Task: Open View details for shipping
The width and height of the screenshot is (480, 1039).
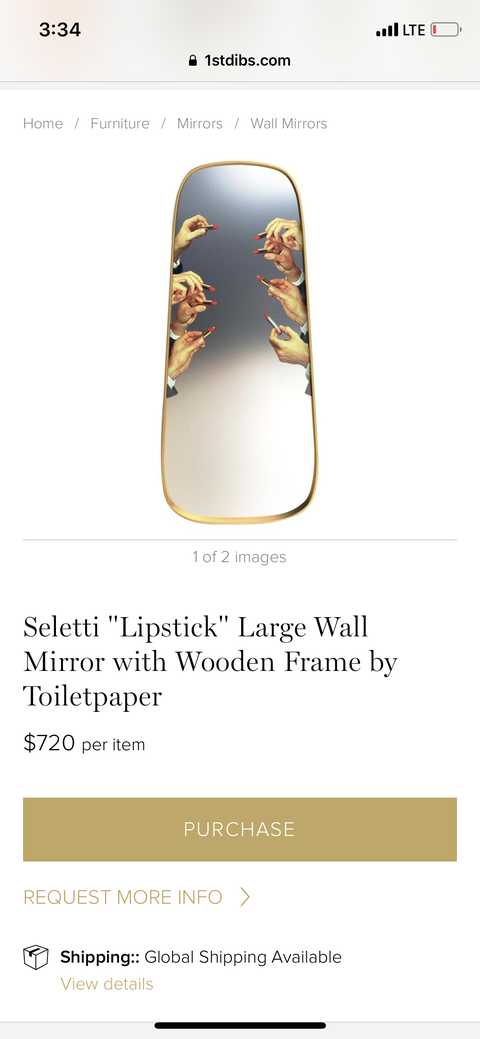Action: pyautogui.click(x=107, y=983)
